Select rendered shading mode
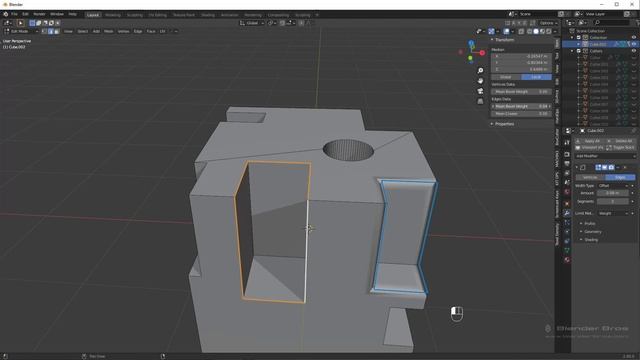 tap(549, 31)
